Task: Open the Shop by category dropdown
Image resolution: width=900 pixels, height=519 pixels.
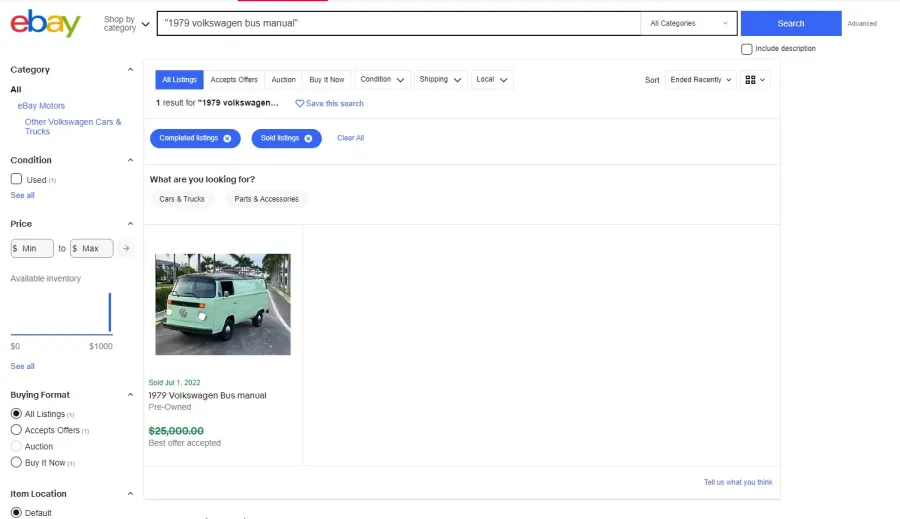Action: coord(126,24)
